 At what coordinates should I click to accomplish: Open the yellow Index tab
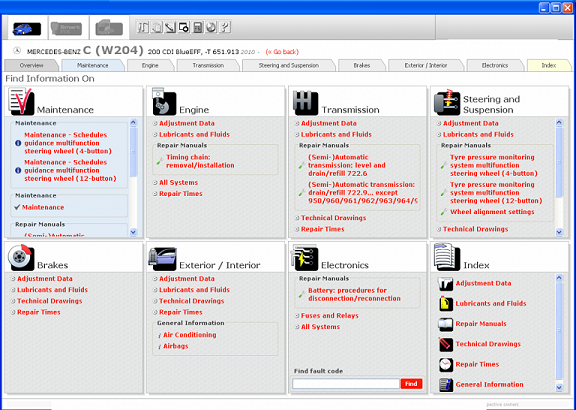pos(549,65)
